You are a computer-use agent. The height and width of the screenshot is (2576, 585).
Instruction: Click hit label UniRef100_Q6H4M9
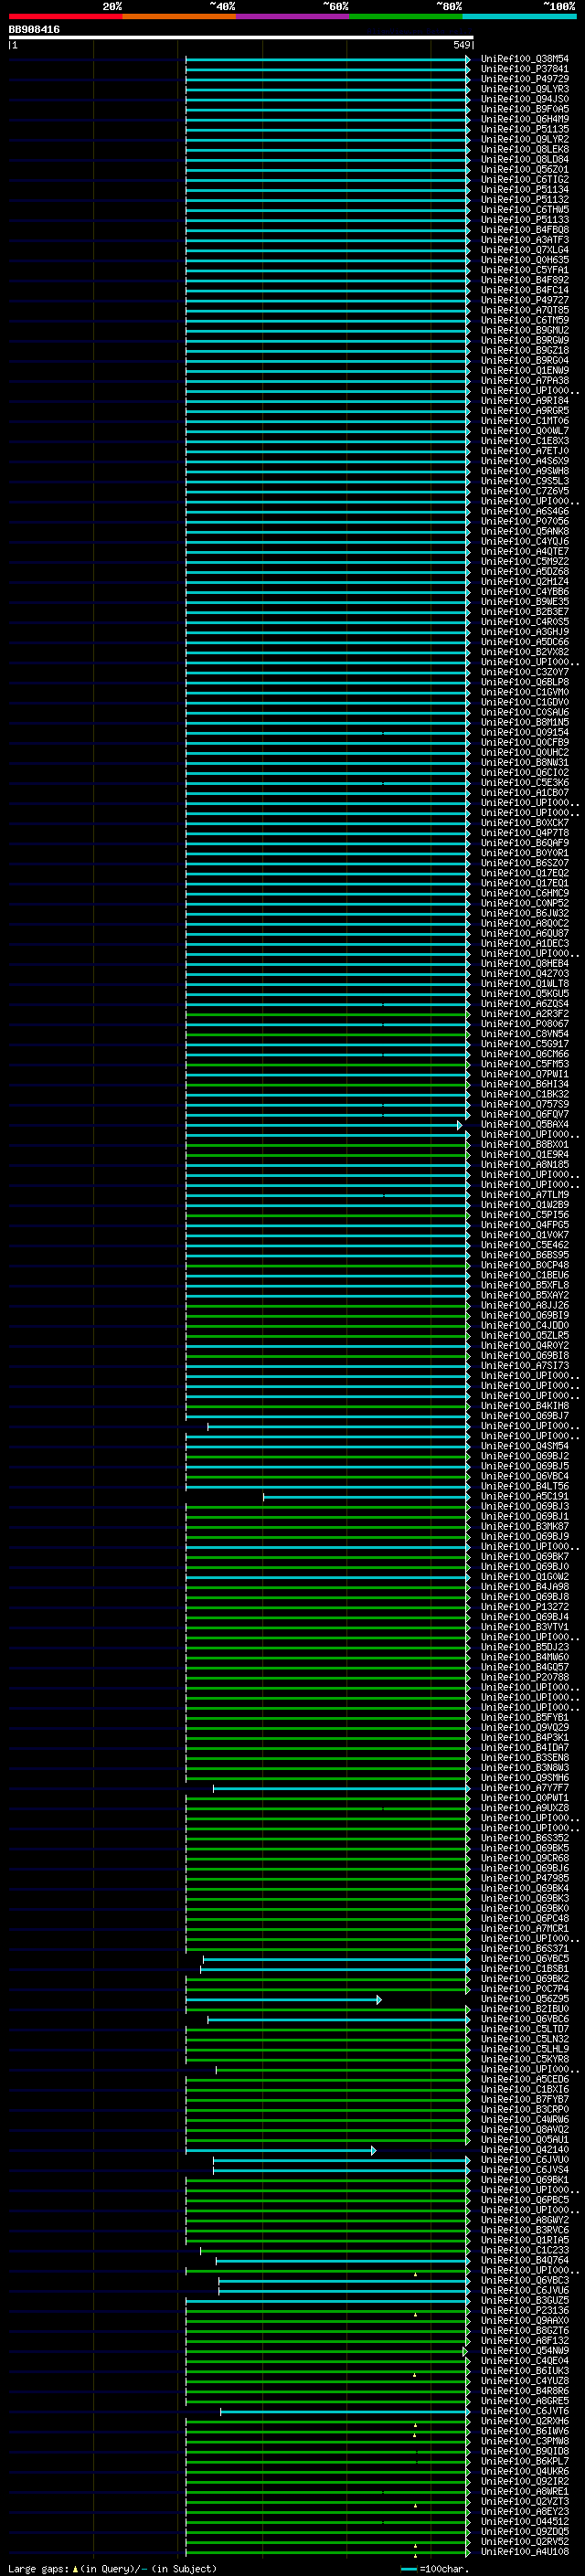(525, 119)
